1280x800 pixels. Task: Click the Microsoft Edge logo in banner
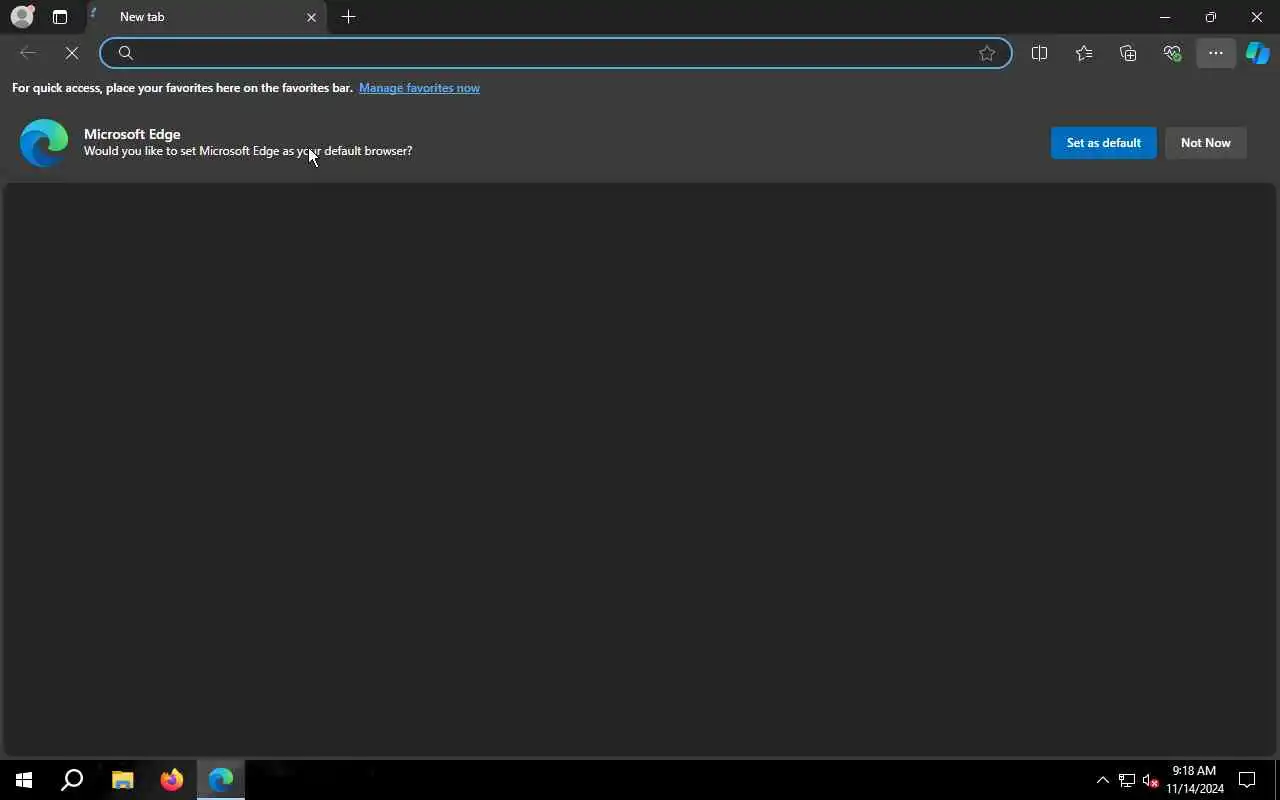[x=44, y=142]
